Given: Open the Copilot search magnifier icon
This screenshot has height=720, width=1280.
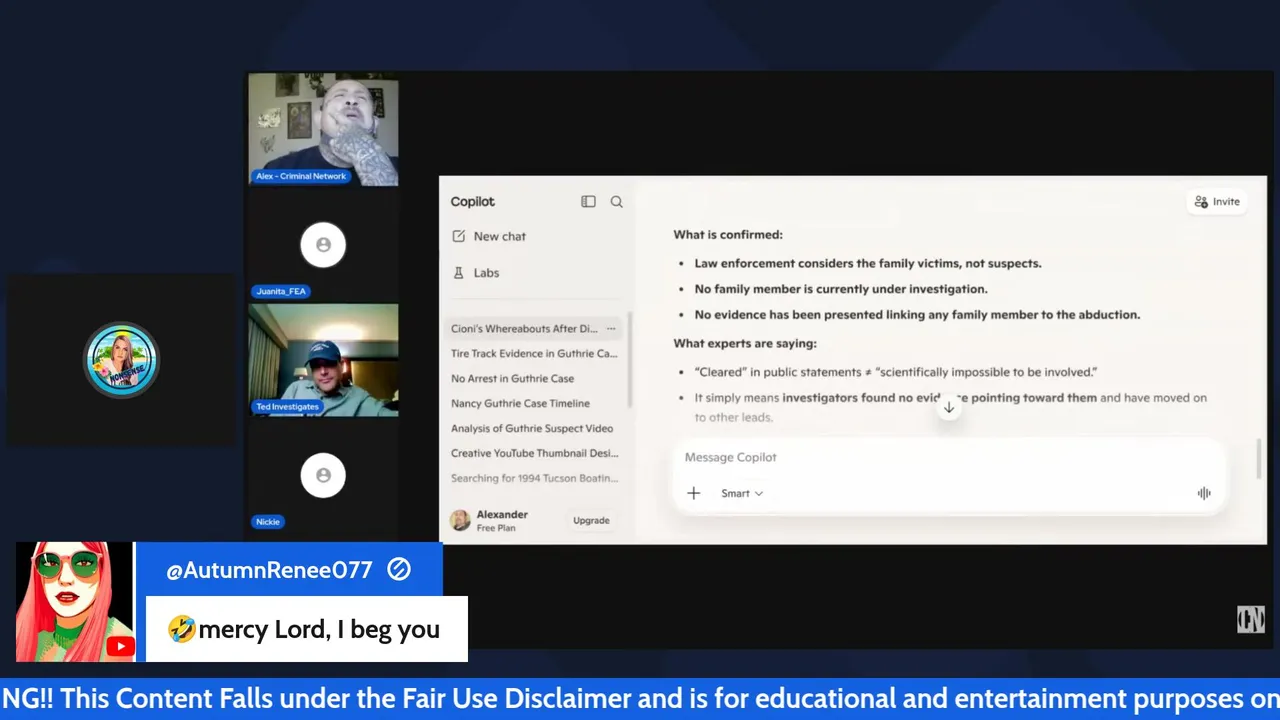Looking at the screenshot, I should point(617,202).
